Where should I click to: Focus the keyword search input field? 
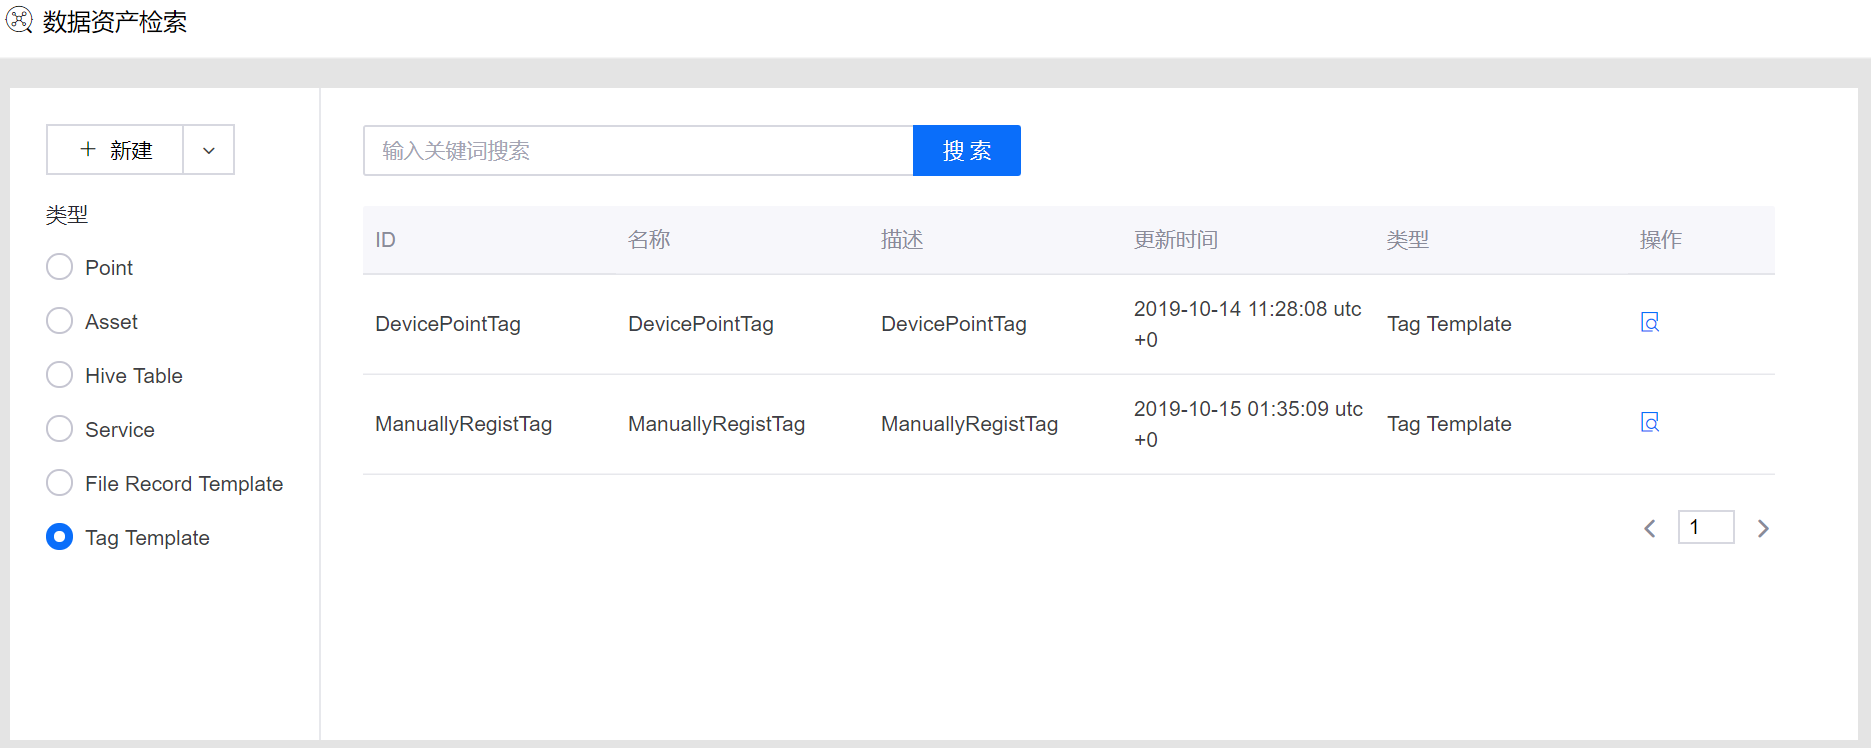638,150
